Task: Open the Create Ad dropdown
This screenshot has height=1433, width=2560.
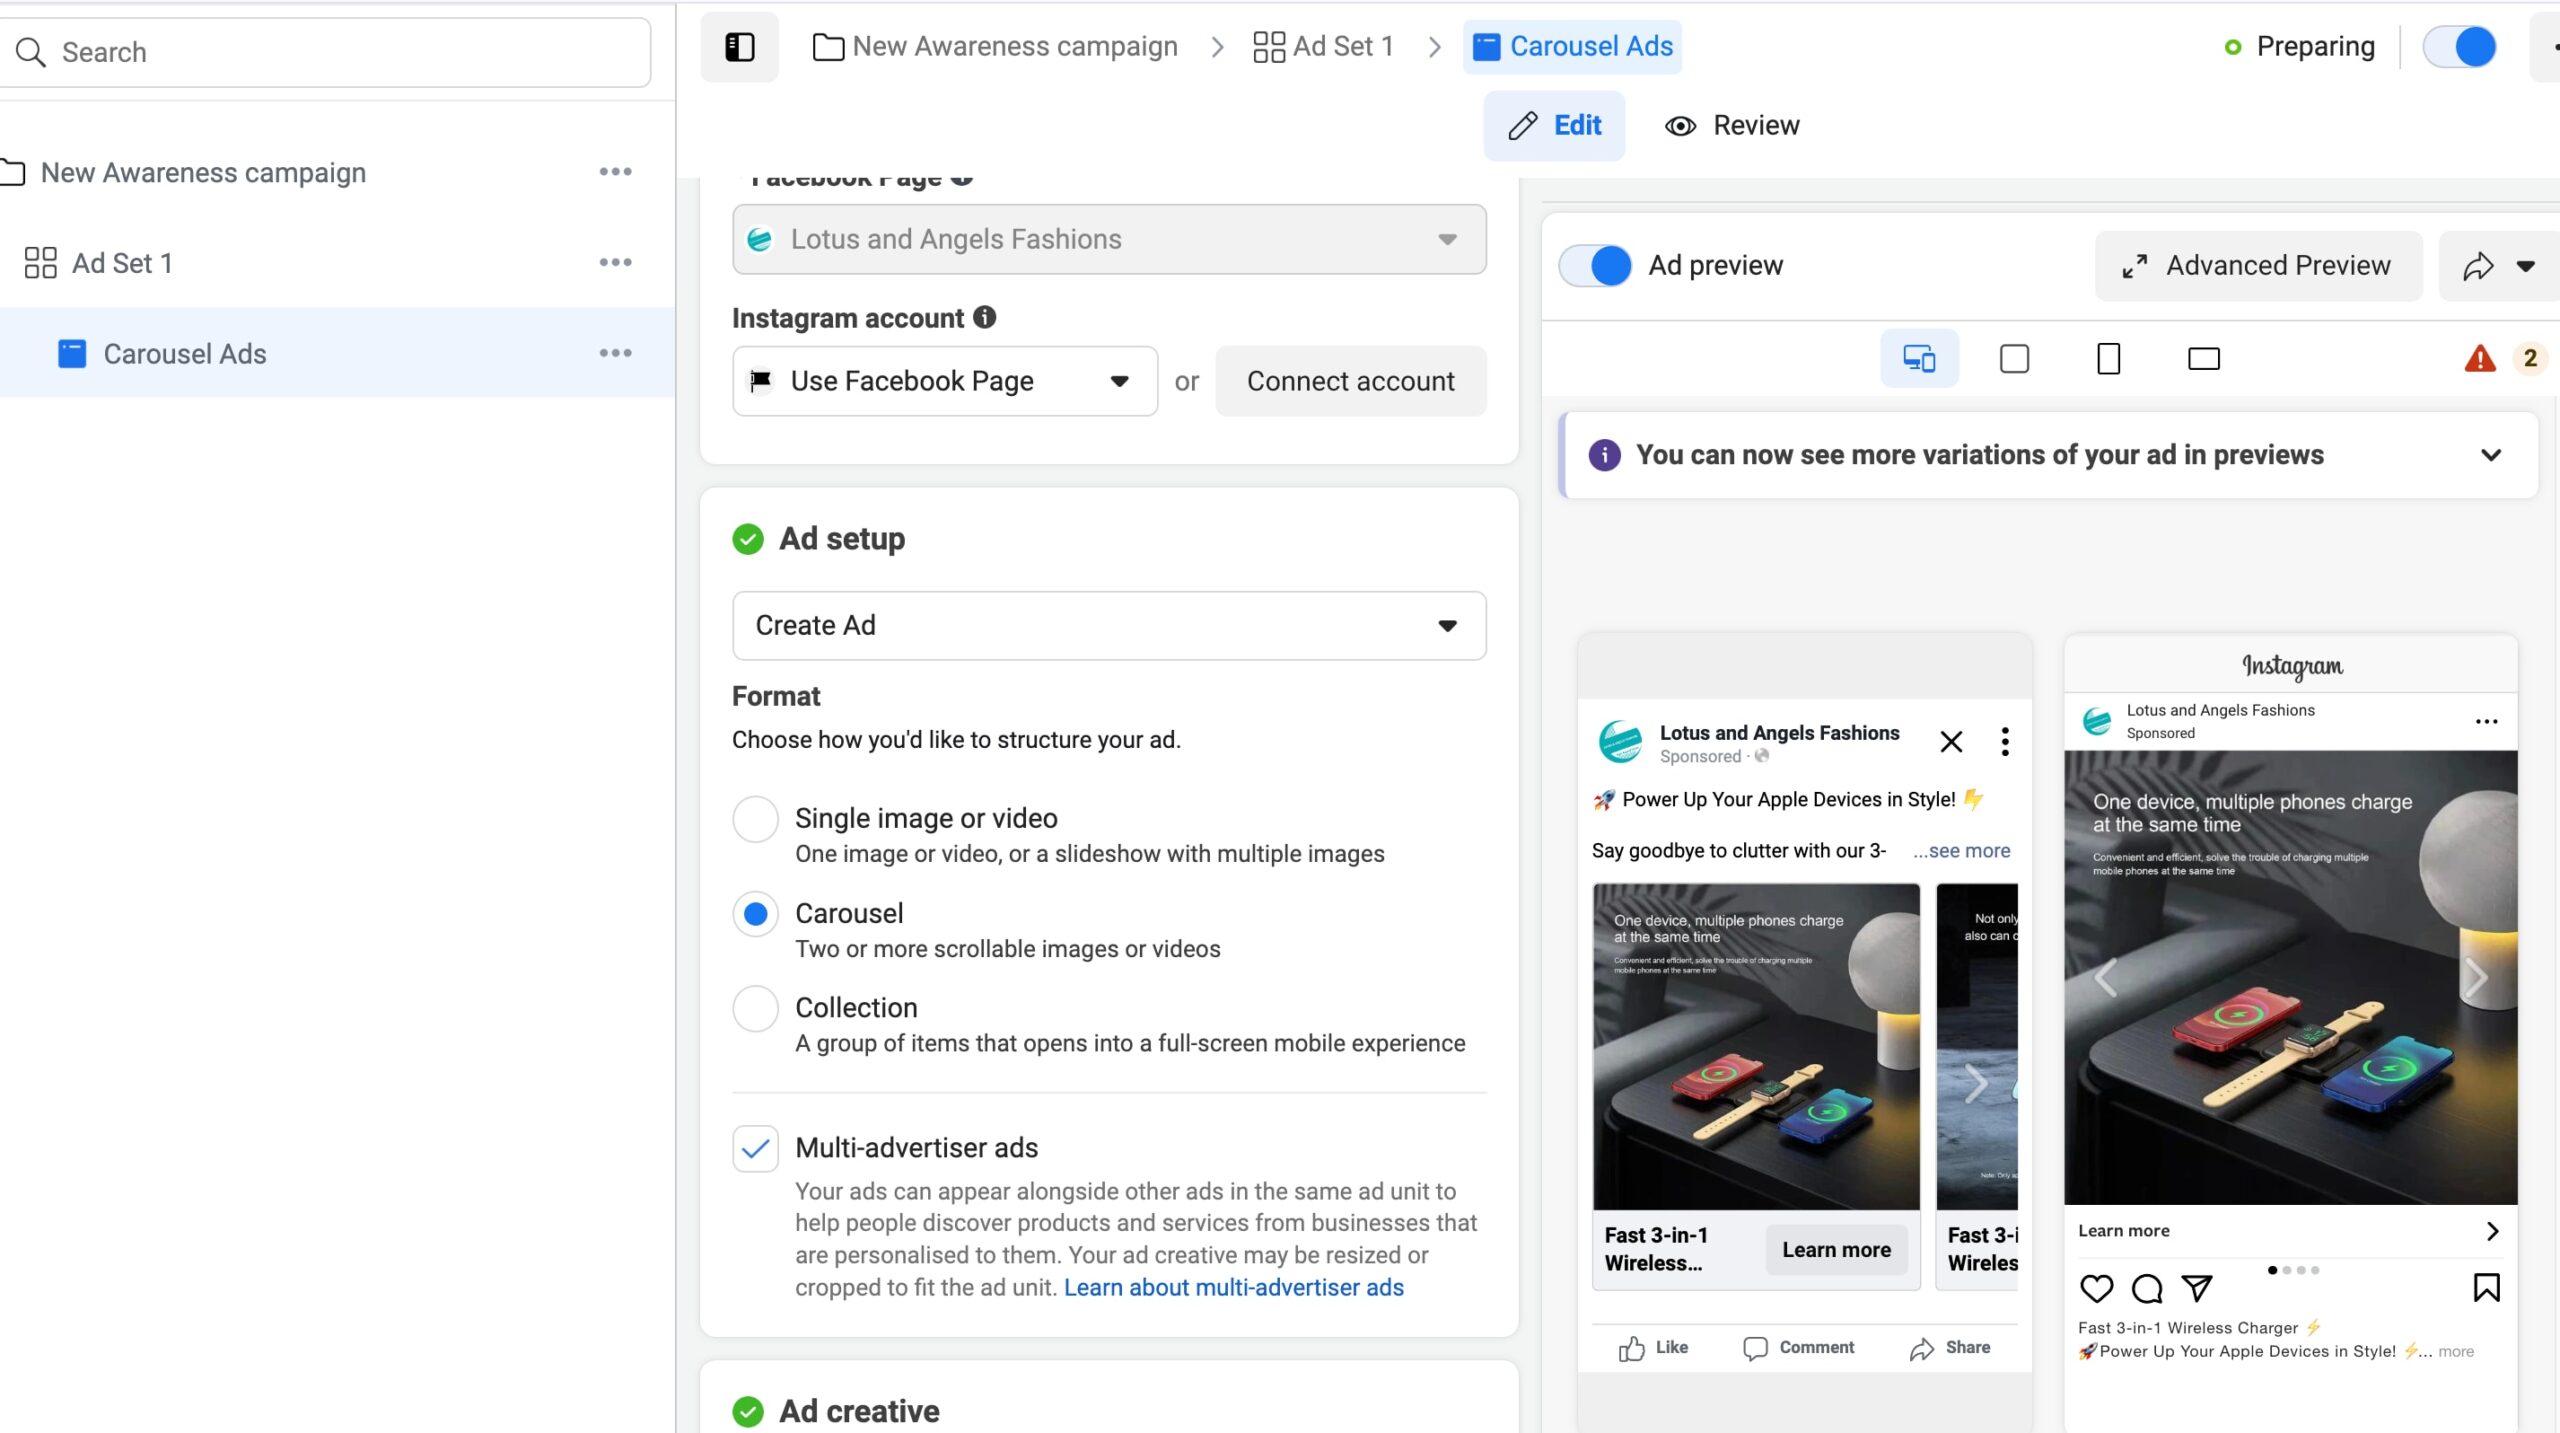Action: (x=1108, y=625)
